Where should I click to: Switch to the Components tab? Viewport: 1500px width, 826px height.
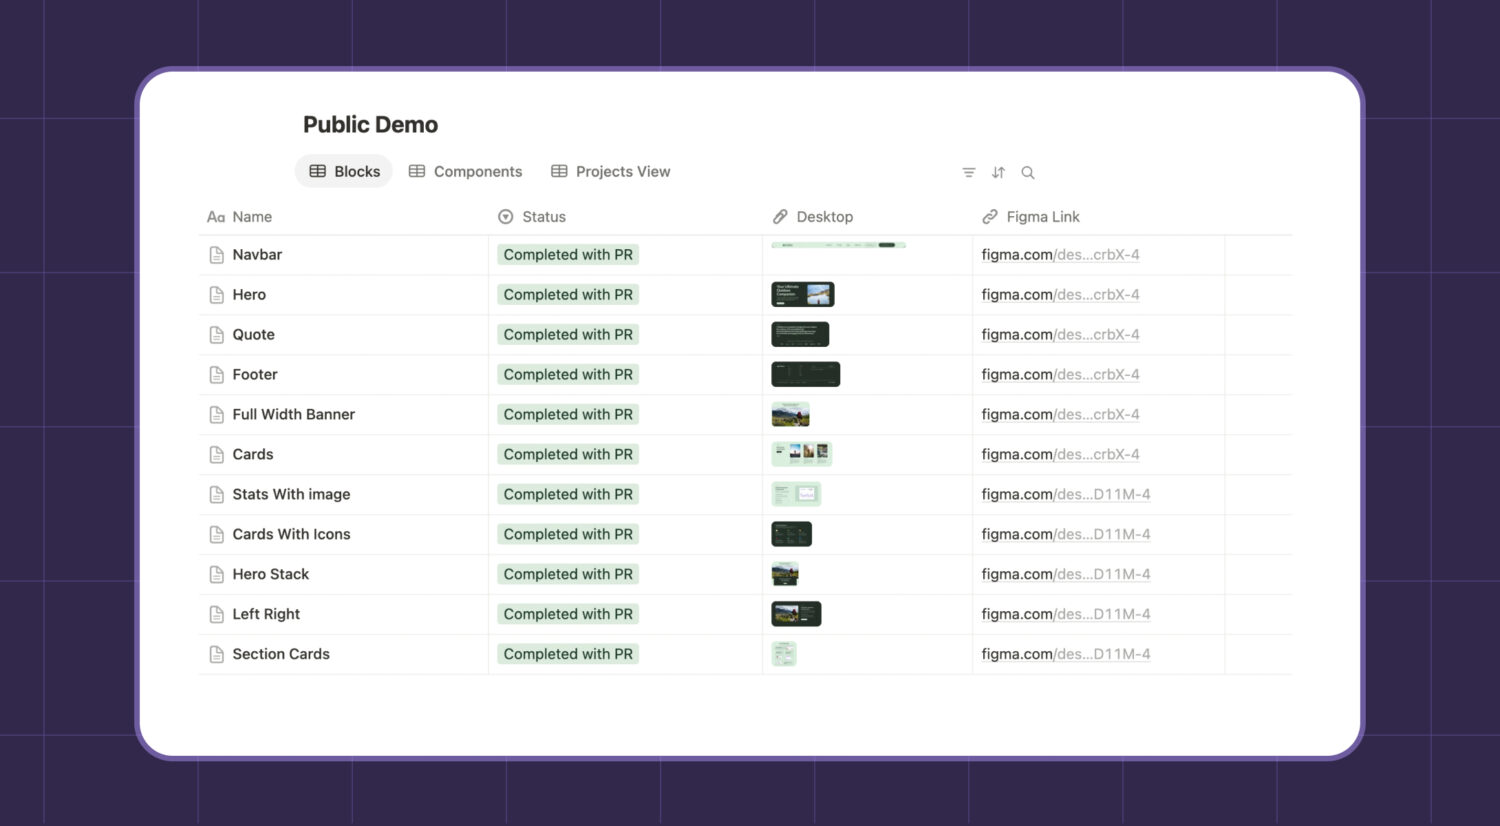tap(465, 172)
